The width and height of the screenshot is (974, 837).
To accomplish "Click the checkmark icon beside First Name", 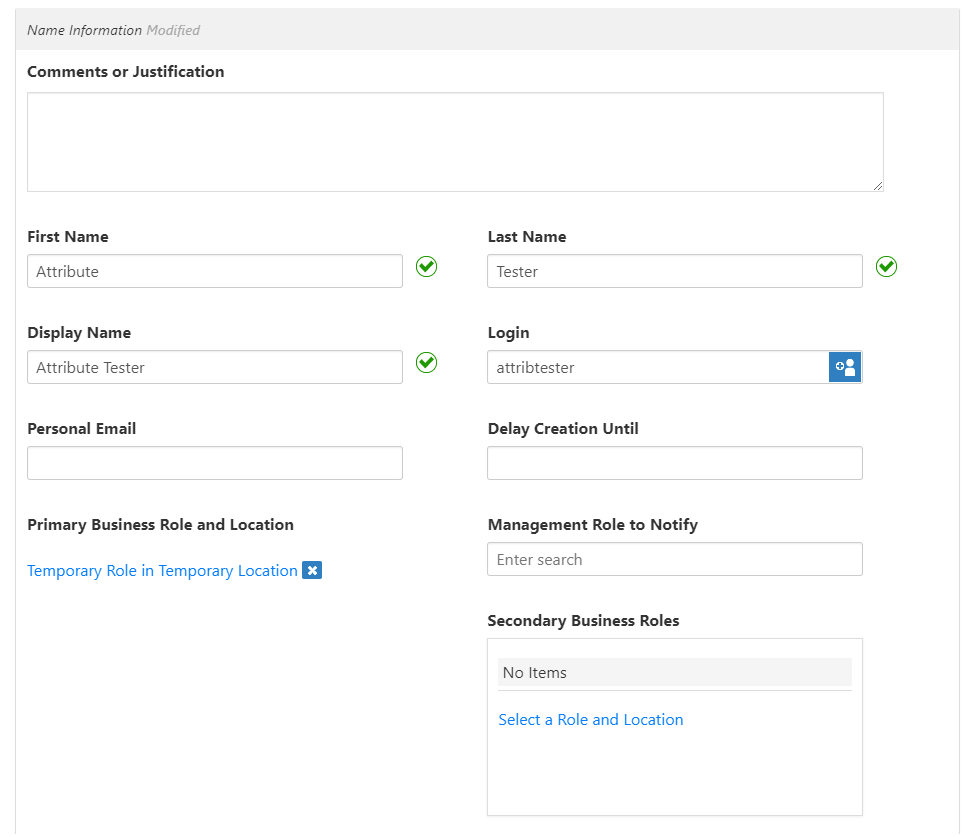I will 426,267.
